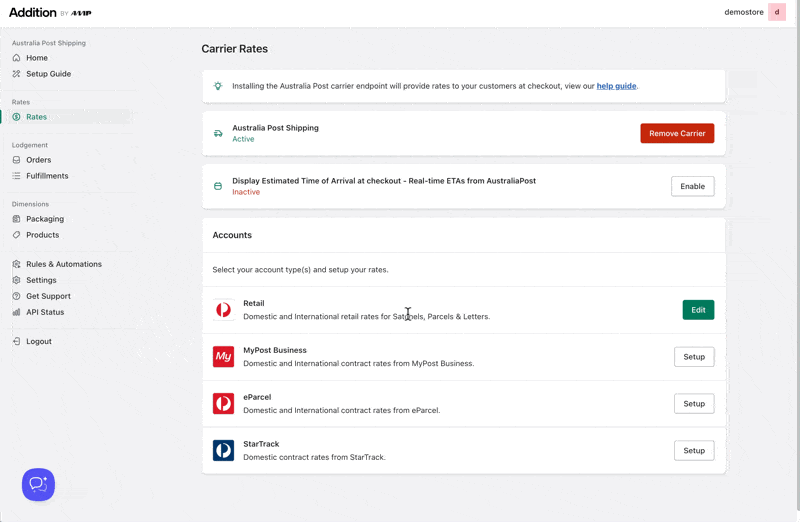The image size is (800, 522).
Task: Click the Products tag icon
Action: click(16, 235)
